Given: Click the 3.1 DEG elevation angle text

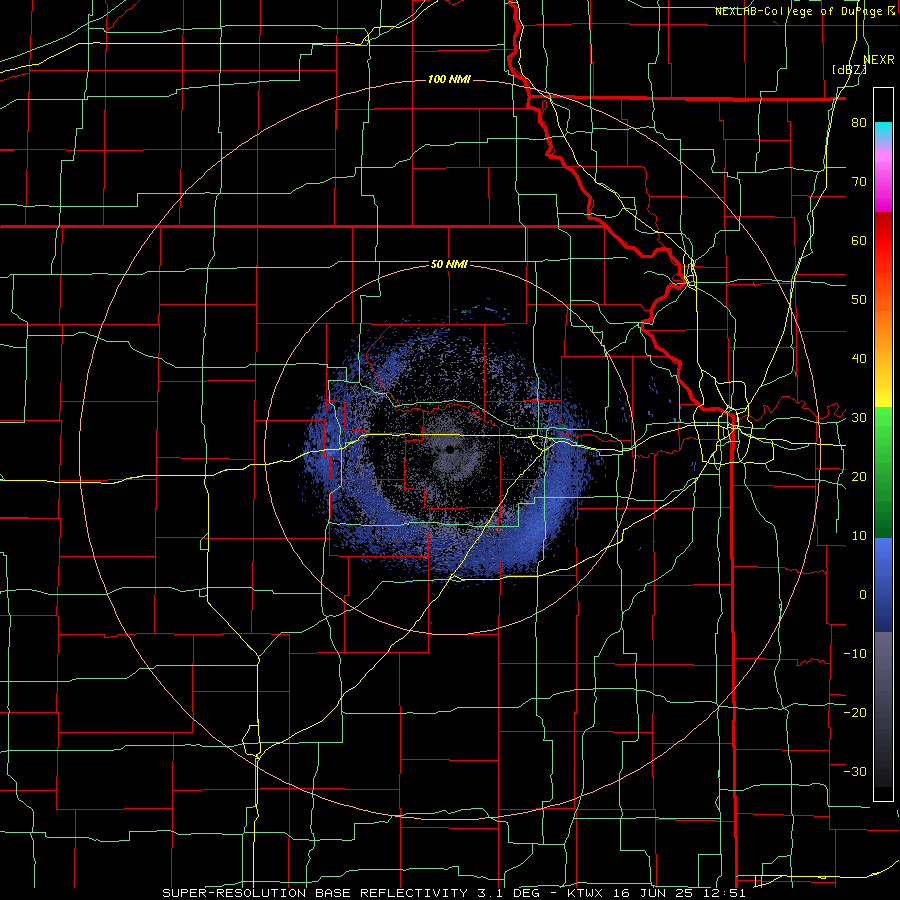Looking at the screenshot, I should pyautogui.click(x=507, y=893).
